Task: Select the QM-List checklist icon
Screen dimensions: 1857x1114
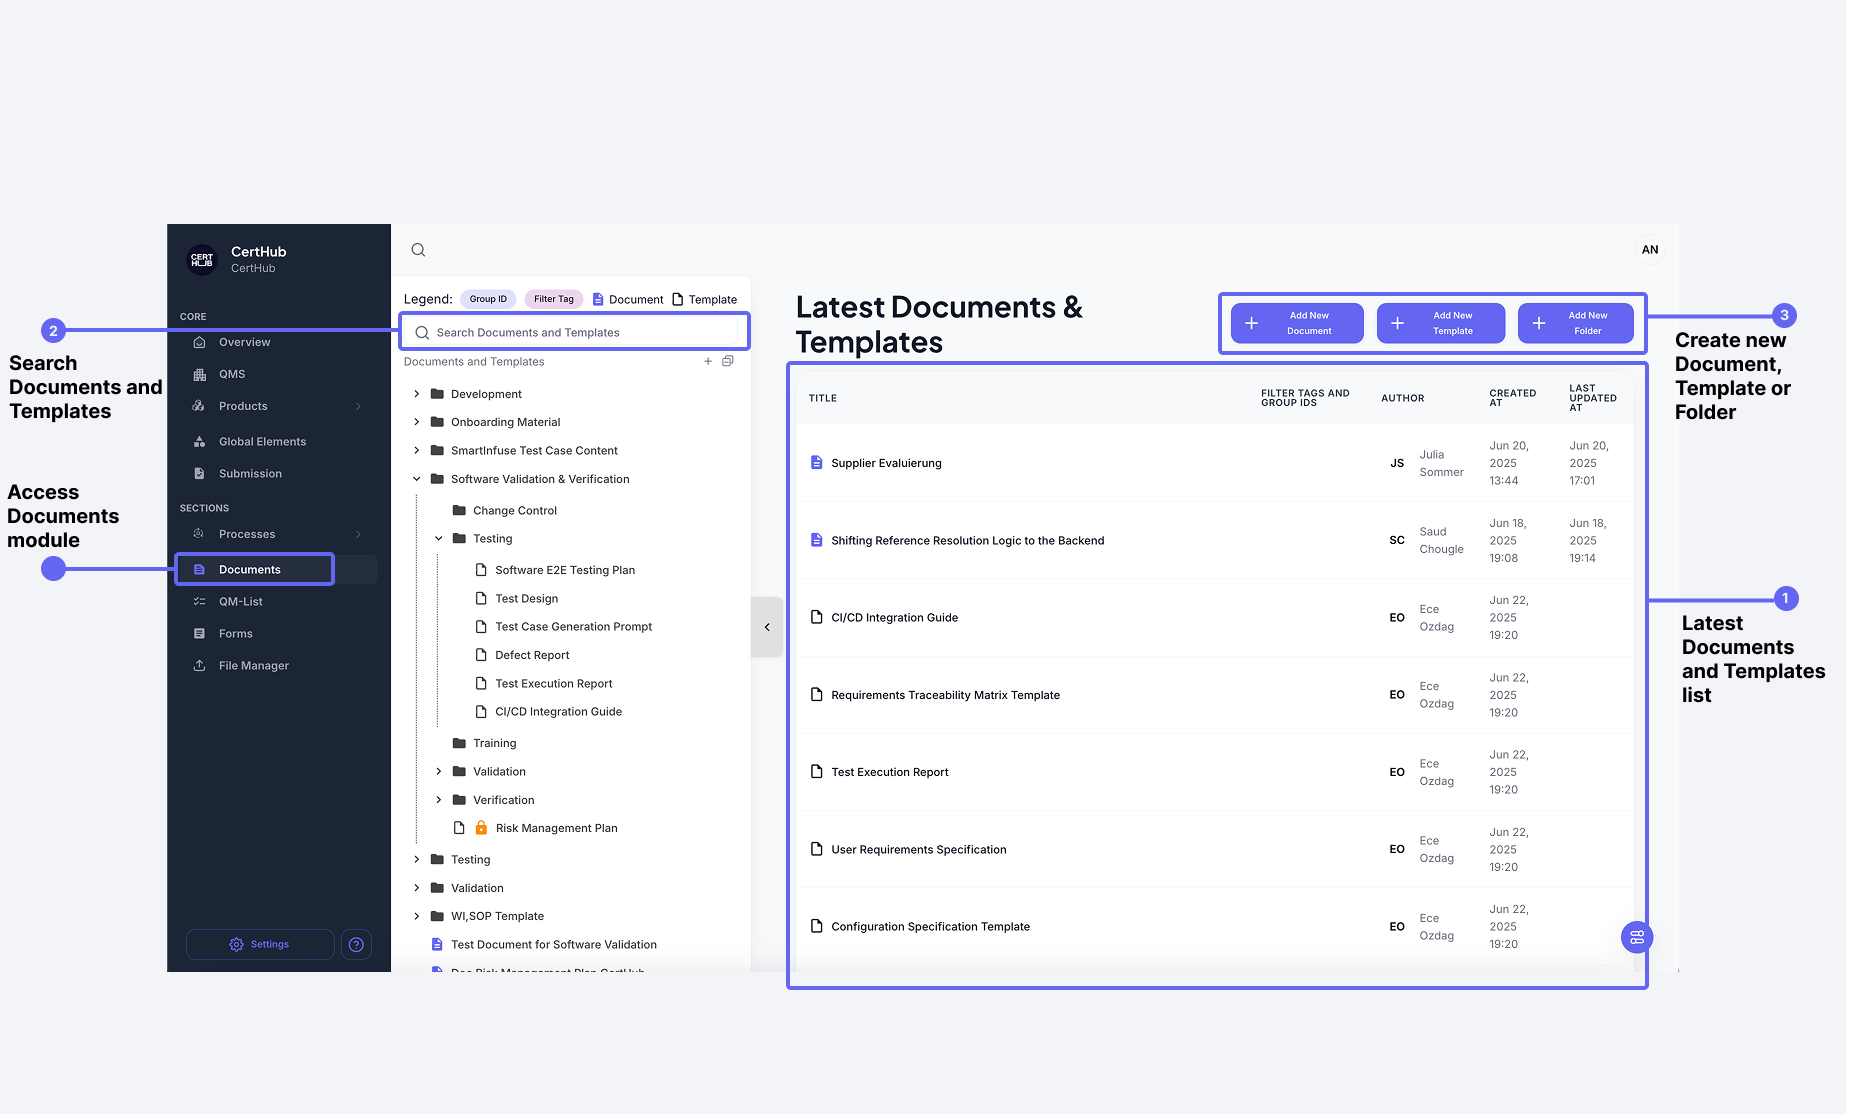Action: [x=201, y=601]
